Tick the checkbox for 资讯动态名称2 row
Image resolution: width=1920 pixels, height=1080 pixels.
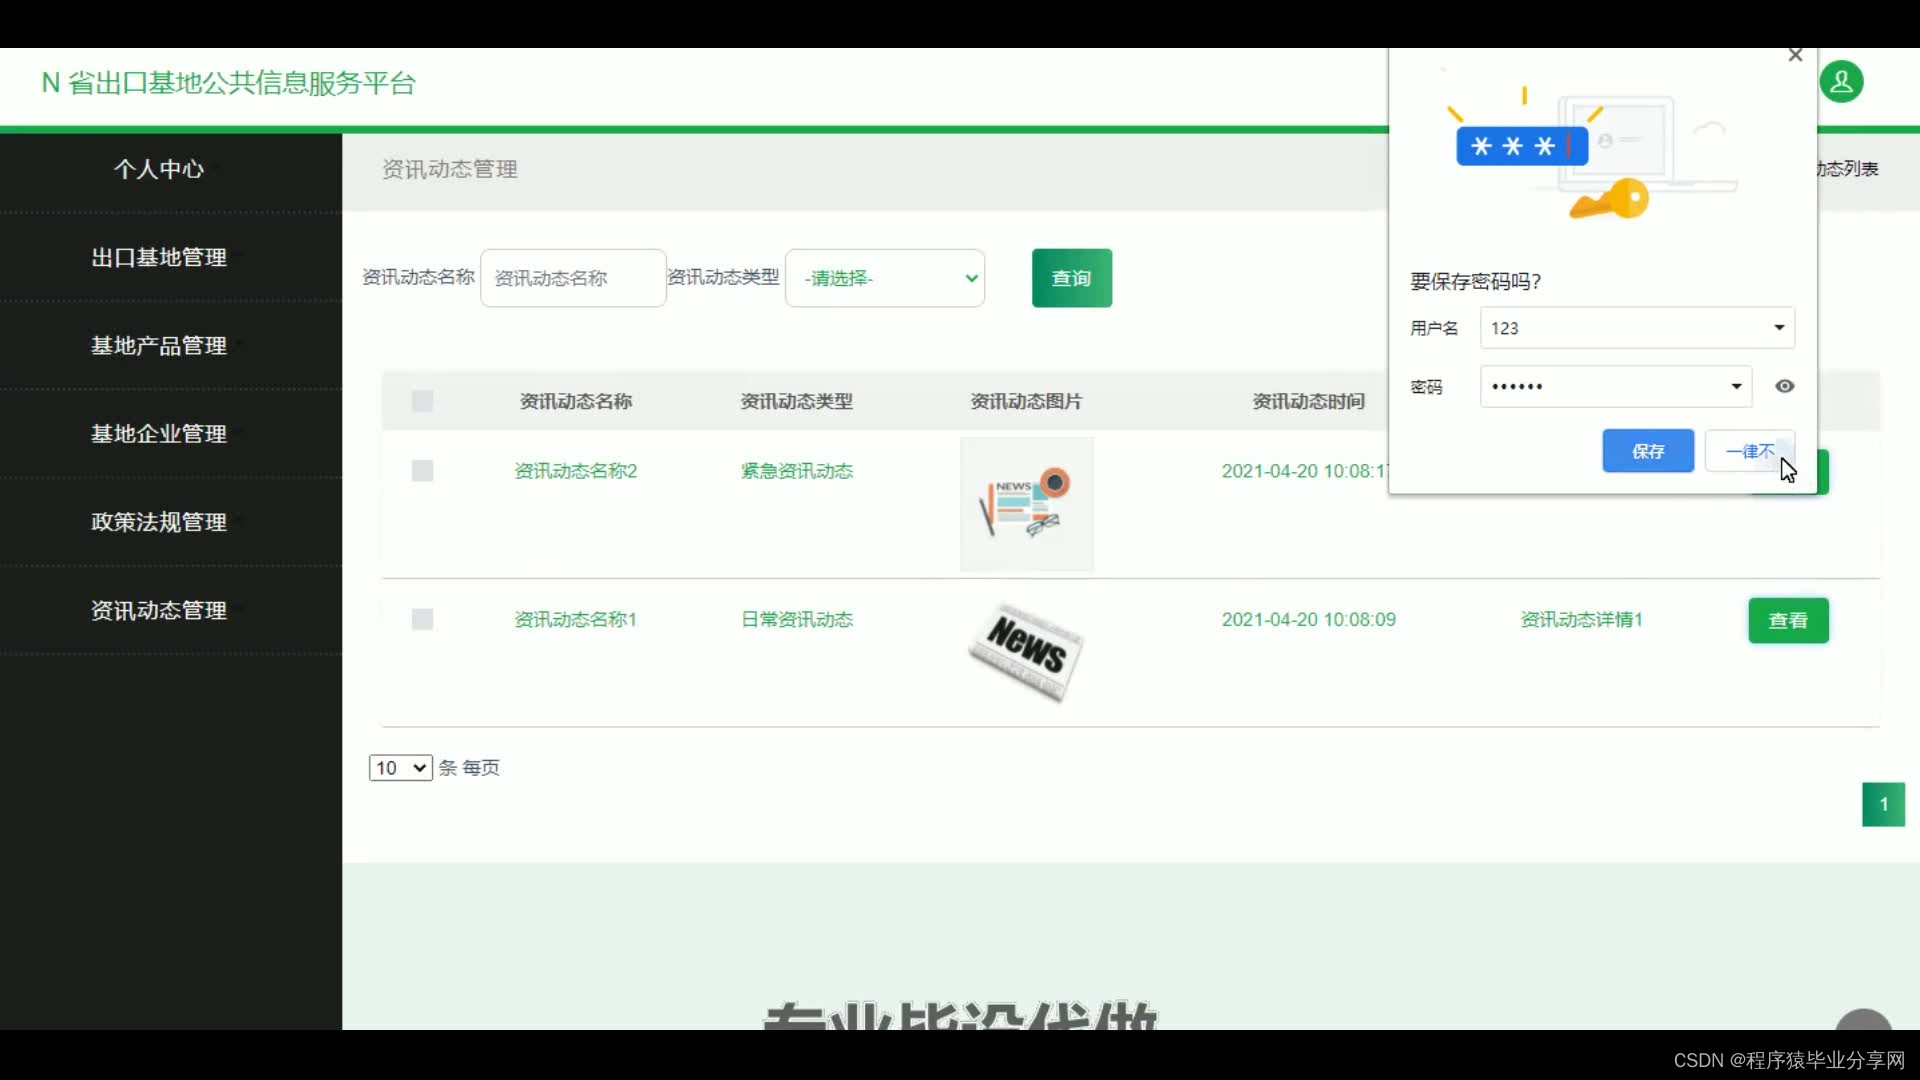tap(422, 471)
